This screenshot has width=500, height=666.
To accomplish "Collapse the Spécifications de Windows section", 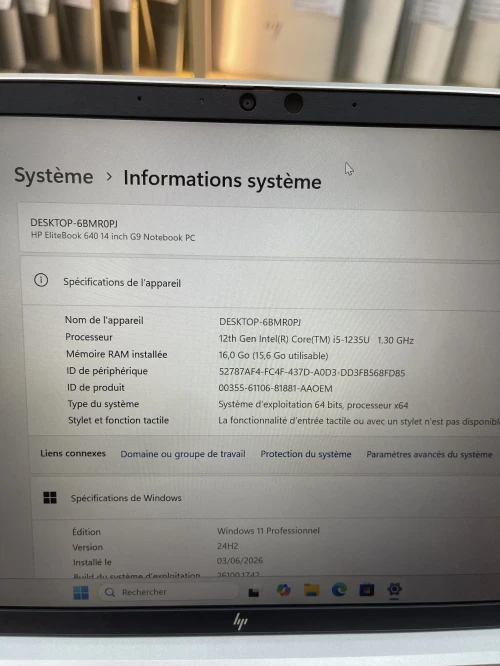I will [265, 498].
